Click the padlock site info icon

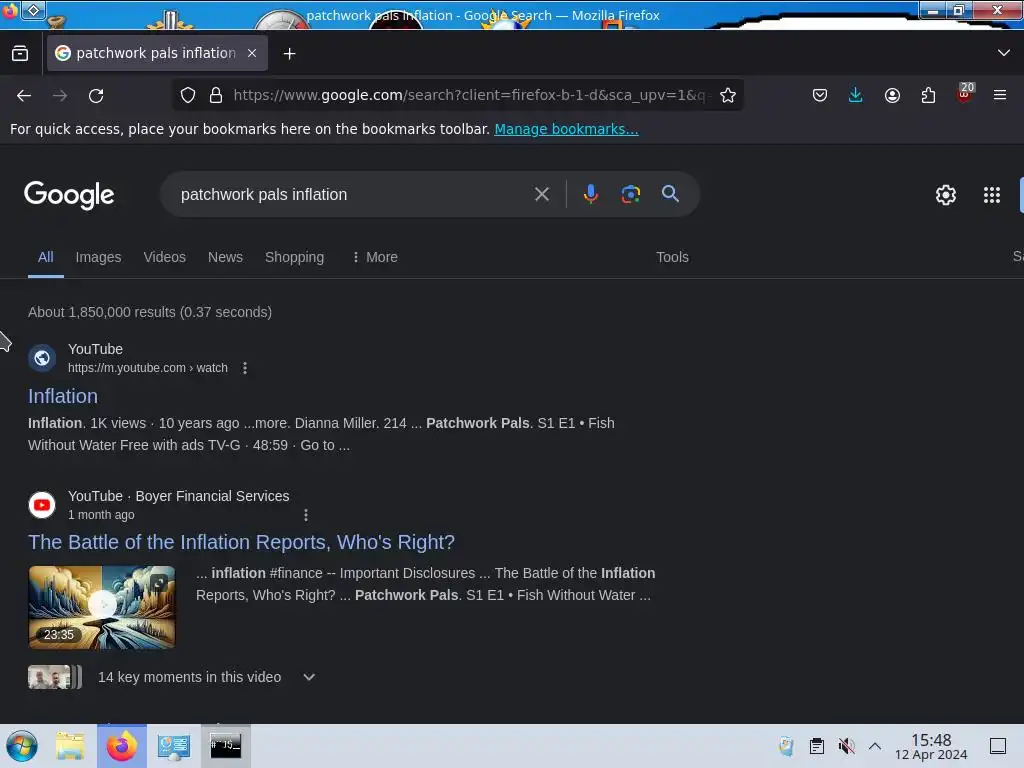click(216, 95)
